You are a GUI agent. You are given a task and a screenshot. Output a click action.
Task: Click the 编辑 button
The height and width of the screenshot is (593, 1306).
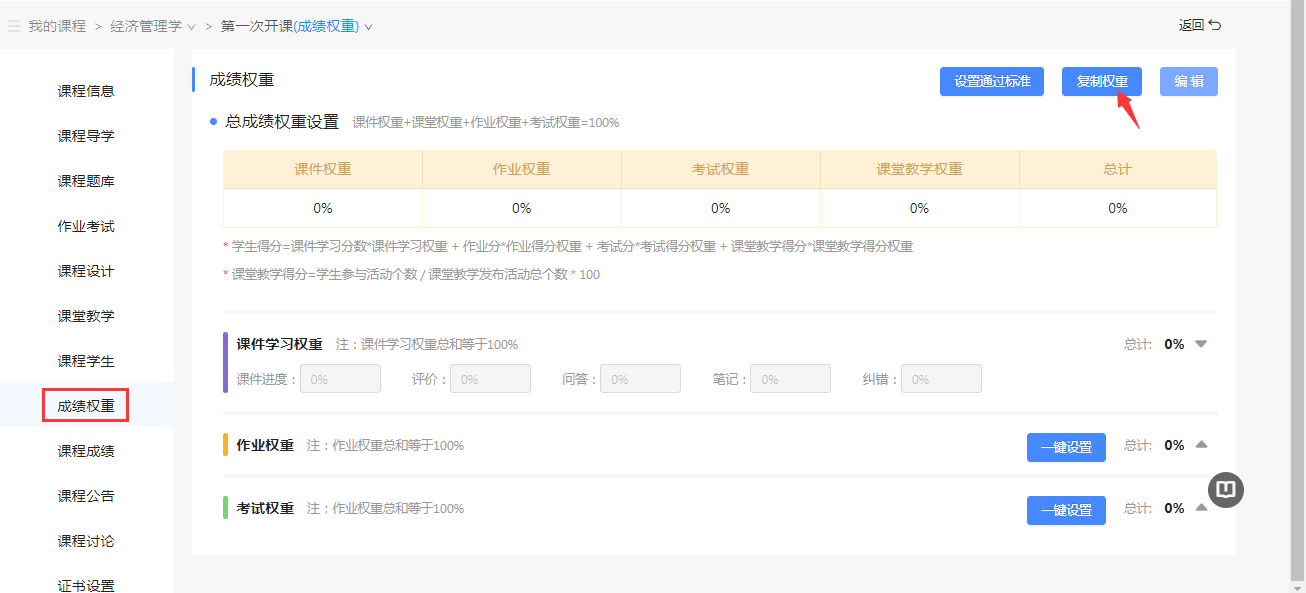(x=1189, y=81)
